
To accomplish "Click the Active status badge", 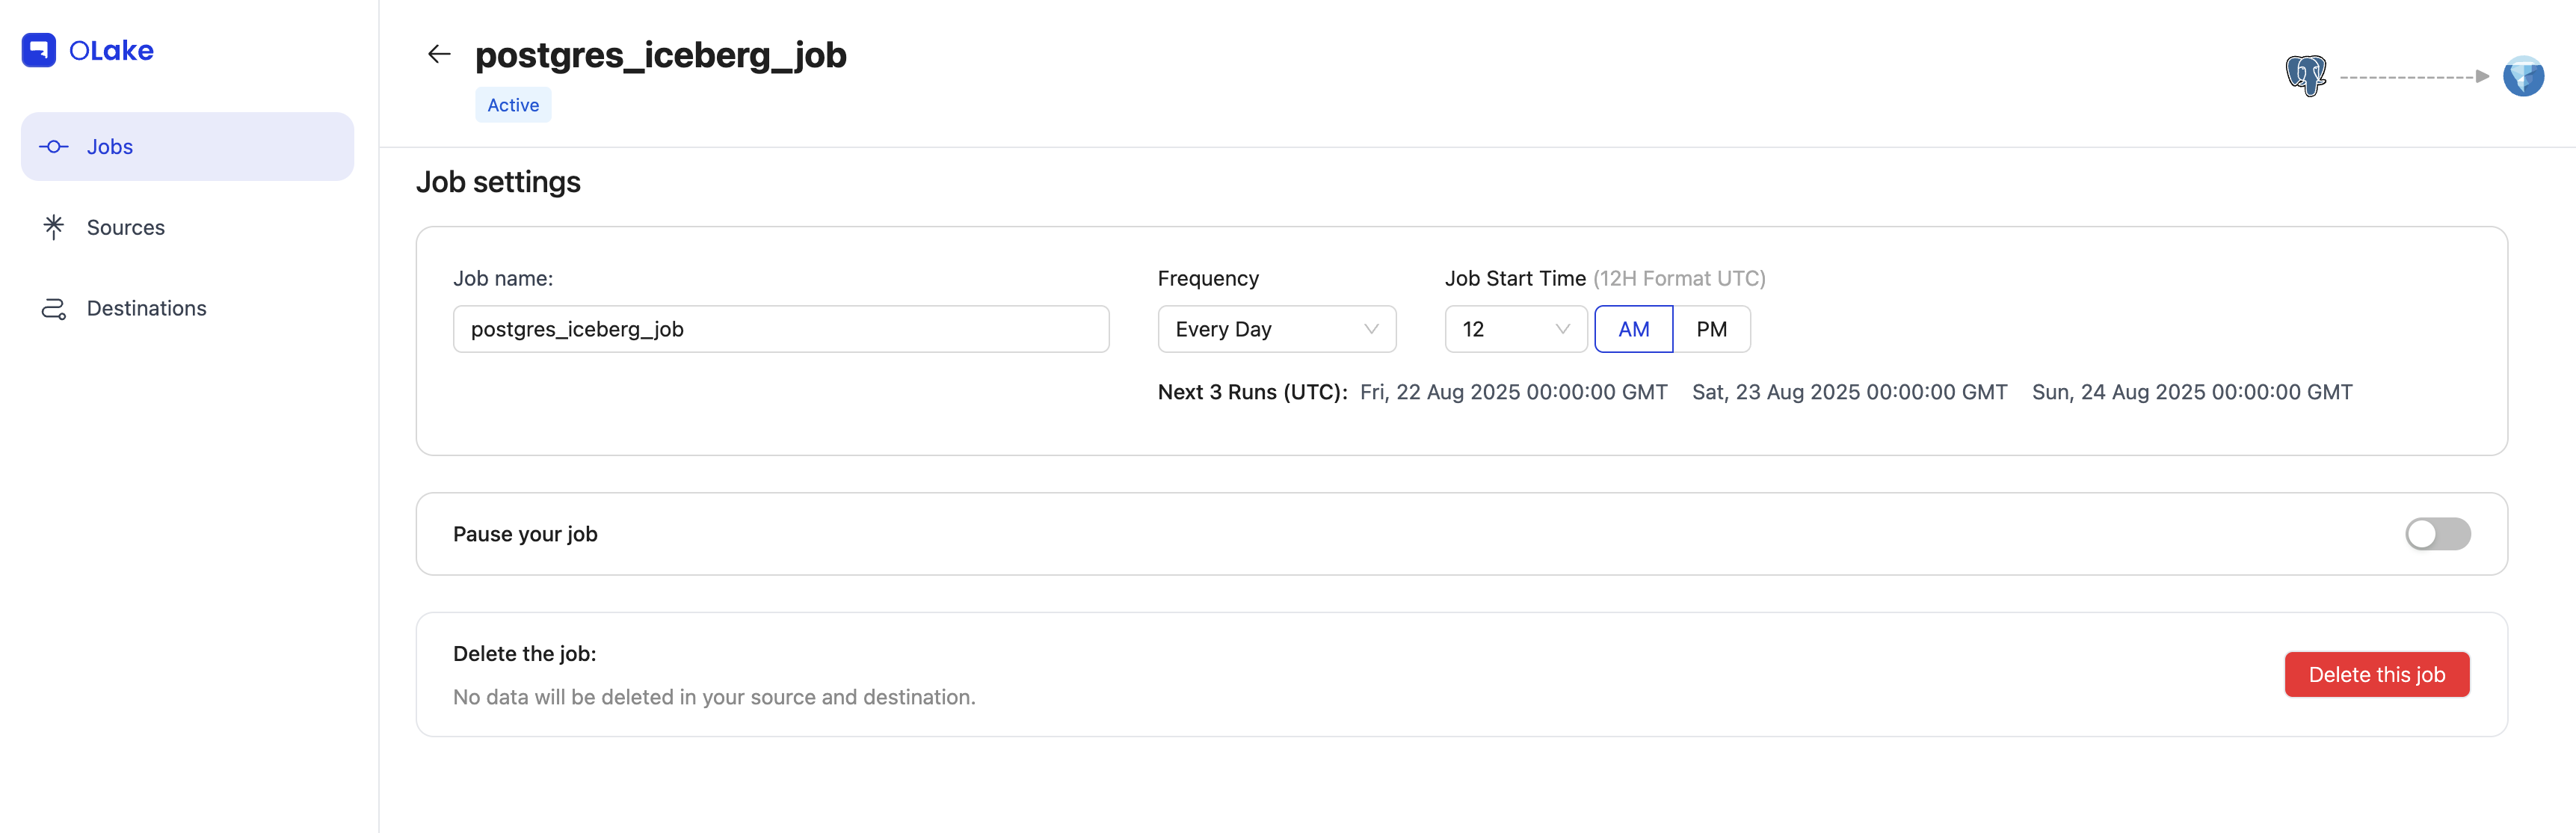I will [x=513, y=105].
